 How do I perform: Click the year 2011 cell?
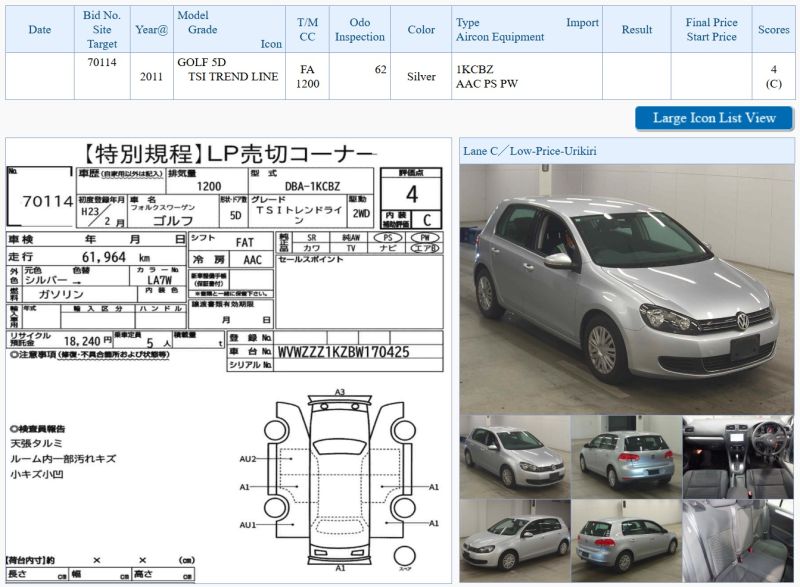click(152, 76)
